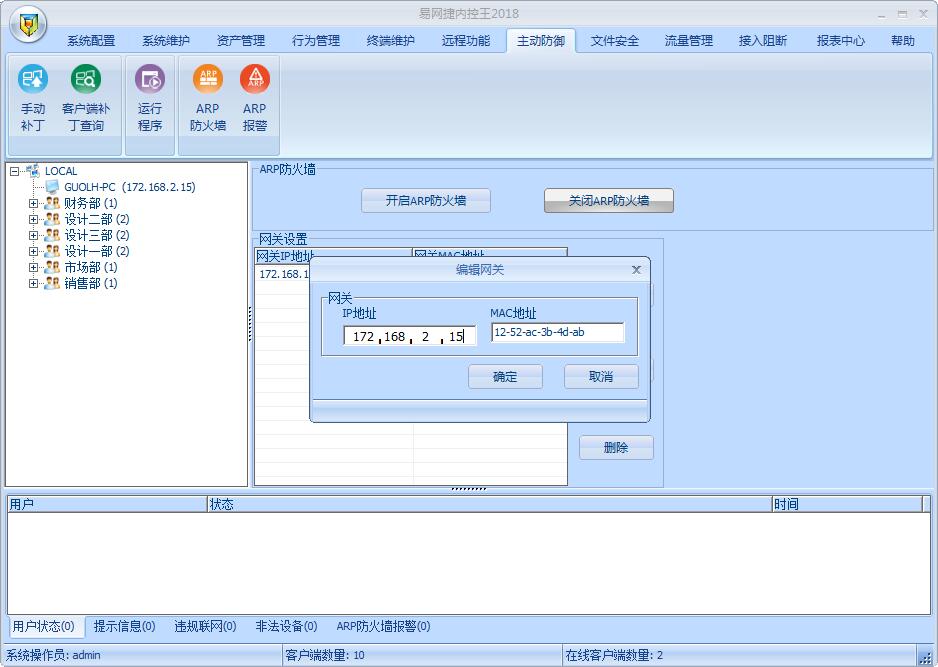The image size is (938, 667).
Task: Open the 系统配置 menu tab
Action: [x=91, y=41]
